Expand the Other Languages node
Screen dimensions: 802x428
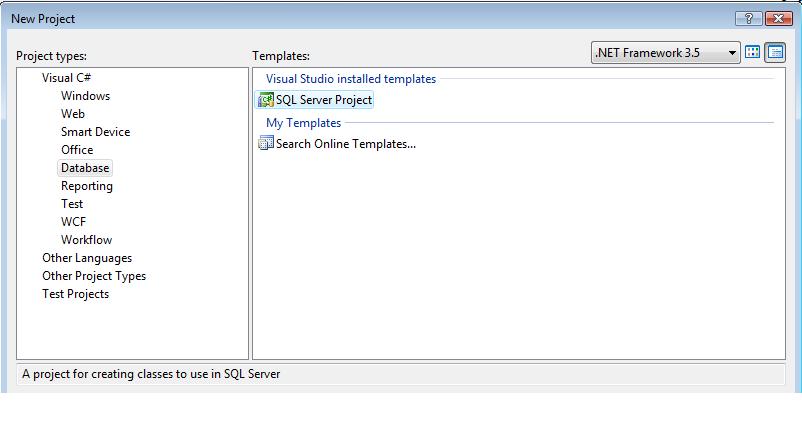(x=87, y=258)
